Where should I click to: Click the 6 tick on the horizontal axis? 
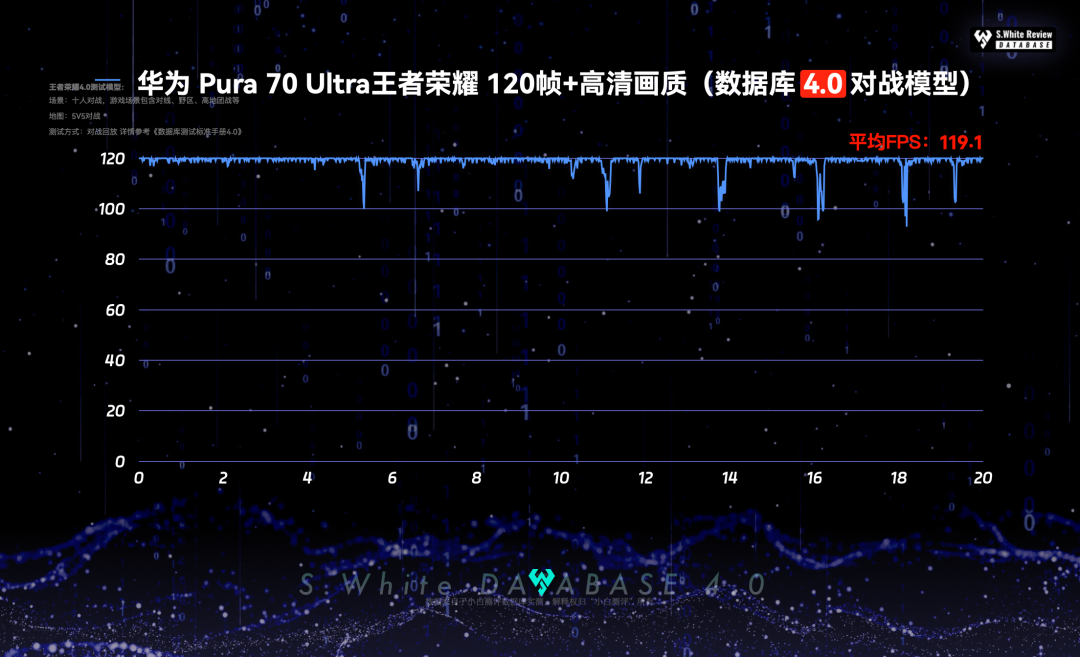[392, 478]
